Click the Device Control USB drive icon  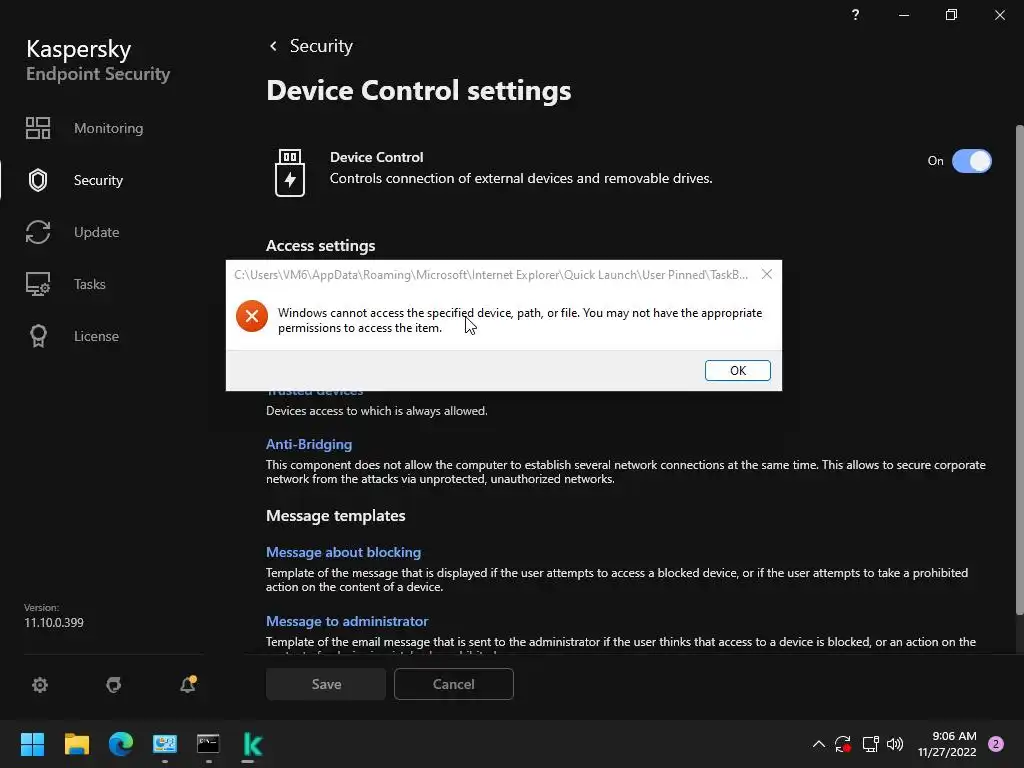point(290,172)
